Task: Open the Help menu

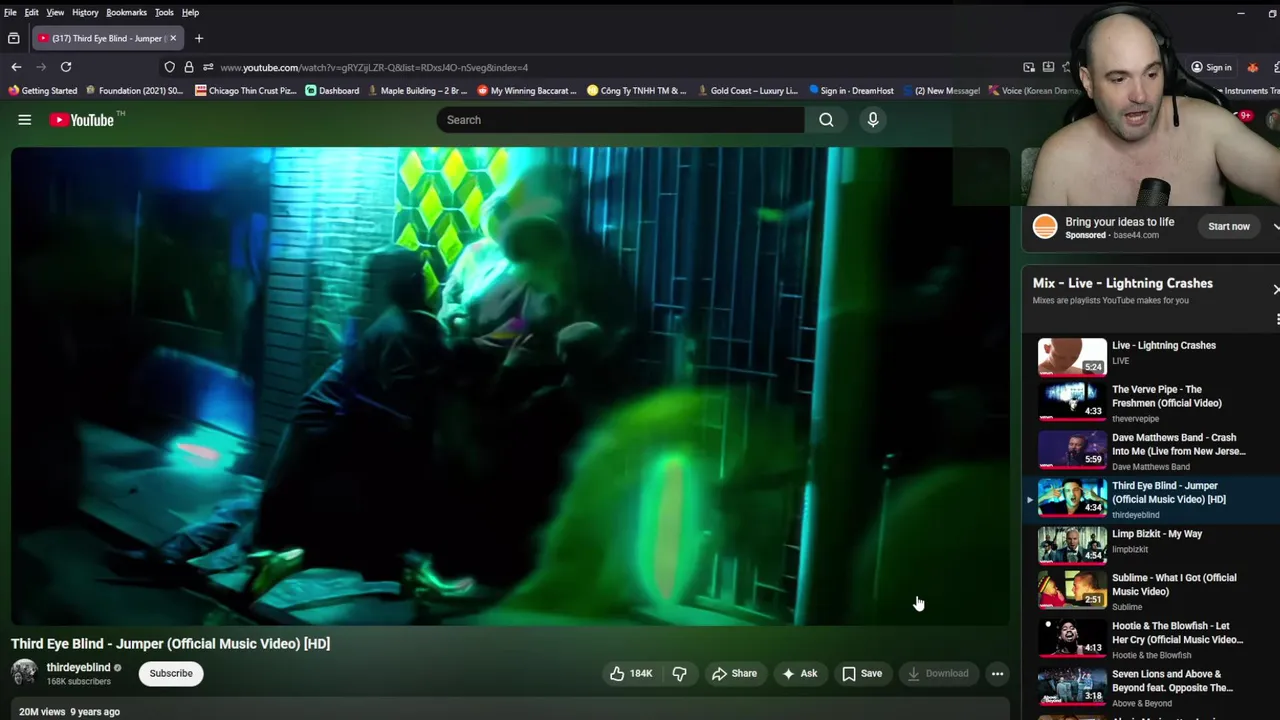Action: (190, 12)
